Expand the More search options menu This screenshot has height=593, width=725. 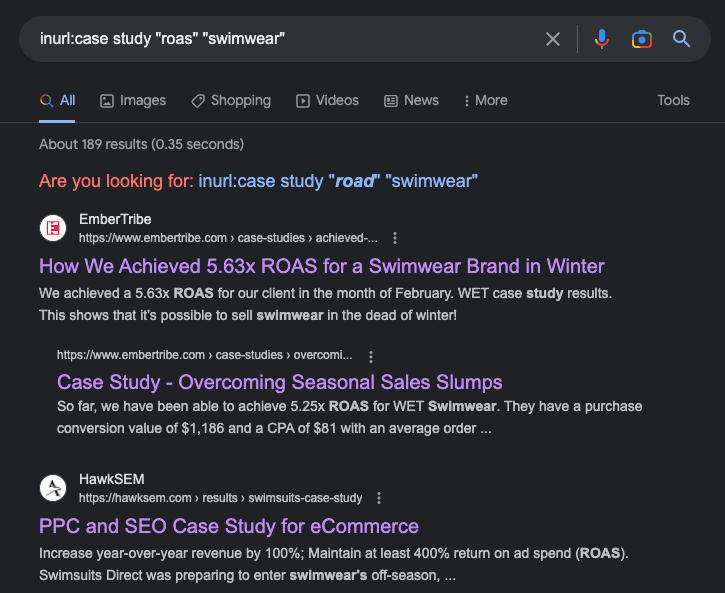(485, 100)
